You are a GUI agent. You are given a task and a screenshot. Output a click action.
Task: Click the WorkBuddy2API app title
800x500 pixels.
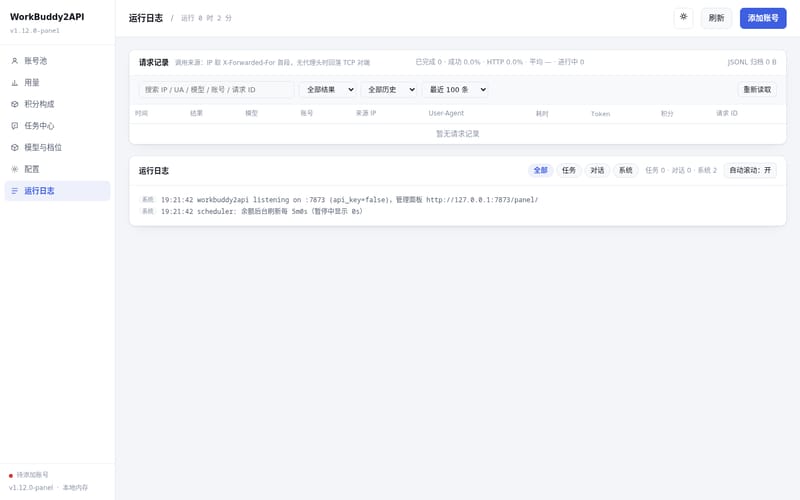pos(47,17)
